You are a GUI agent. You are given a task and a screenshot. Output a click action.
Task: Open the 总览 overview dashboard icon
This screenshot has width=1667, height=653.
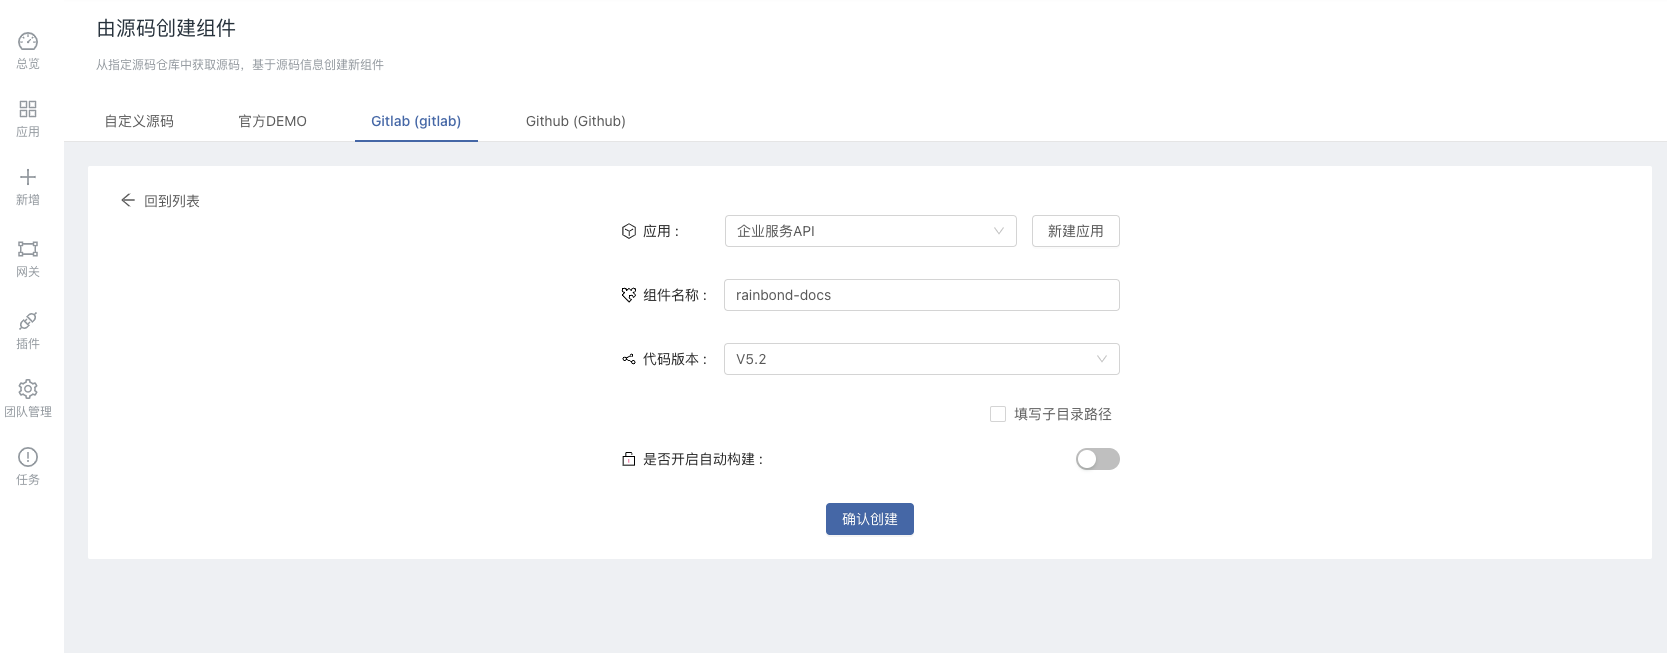pos(28,42)
